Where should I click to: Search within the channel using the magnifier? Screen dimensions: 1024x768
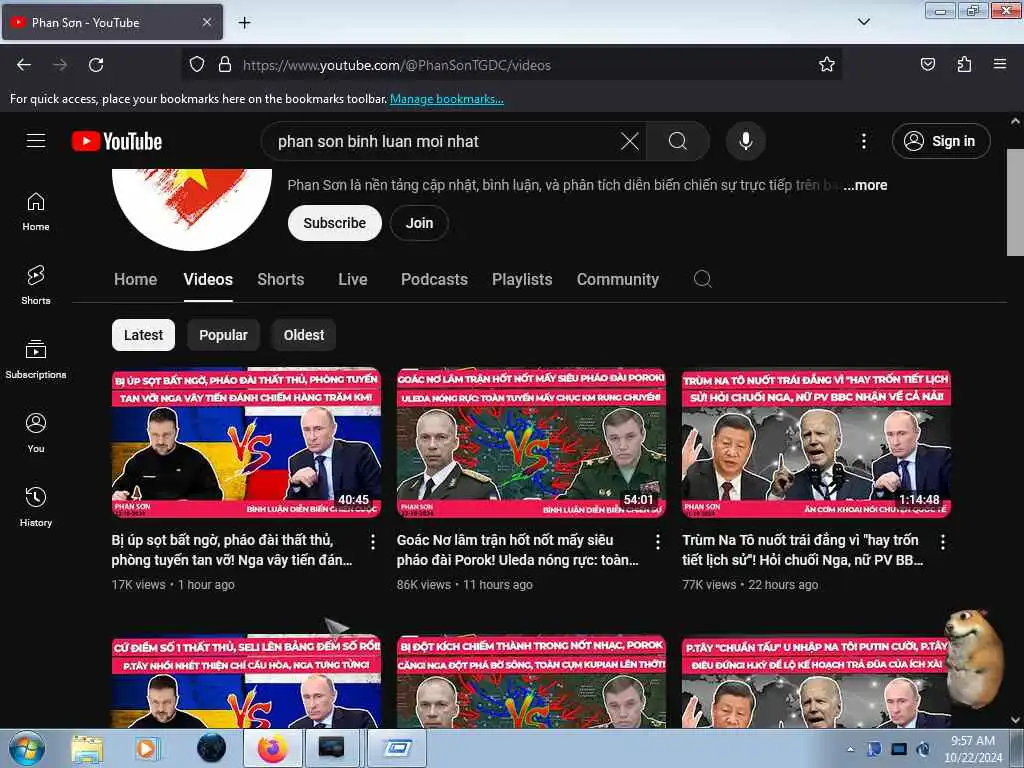(x=702, y=279)
